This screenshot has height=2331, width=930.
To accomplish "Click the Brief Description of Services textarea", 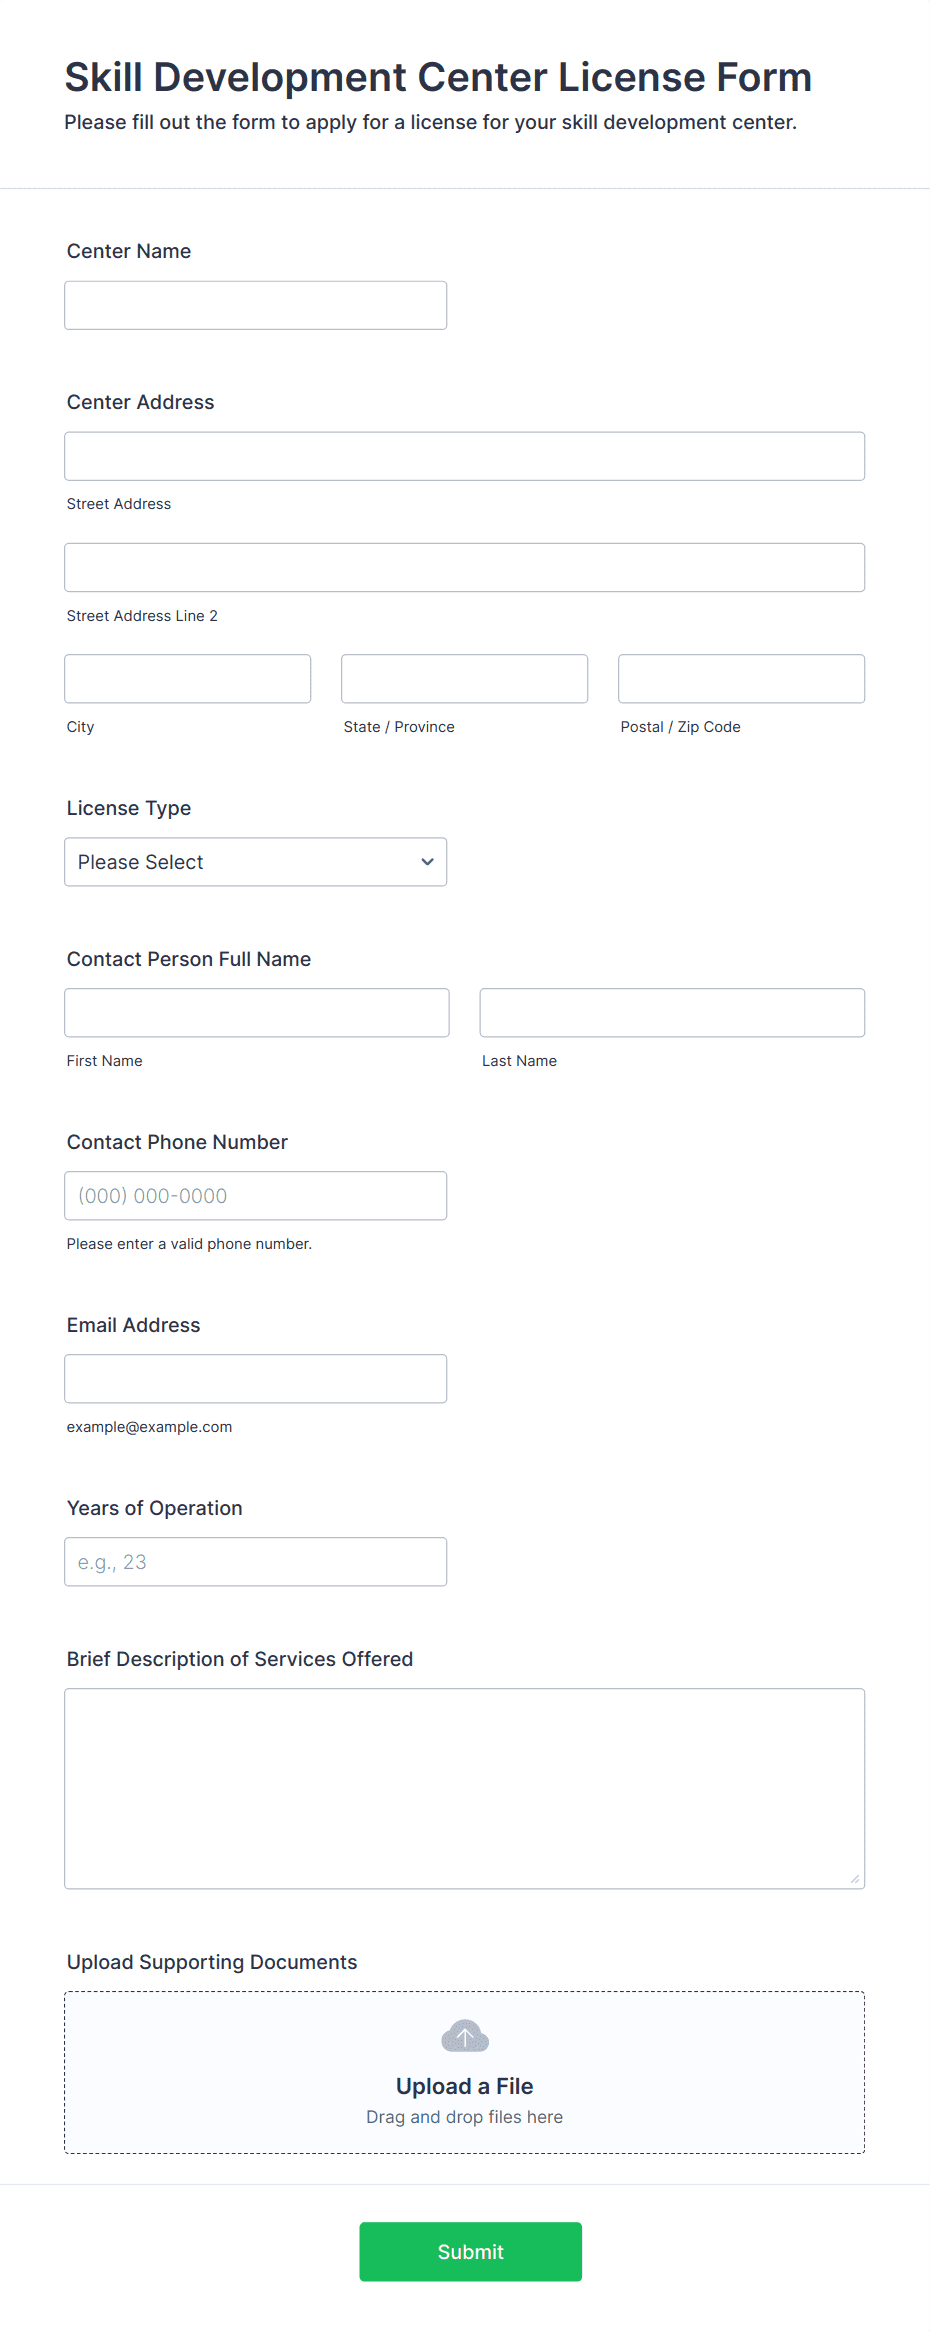I will click(x=465, y=1789).
